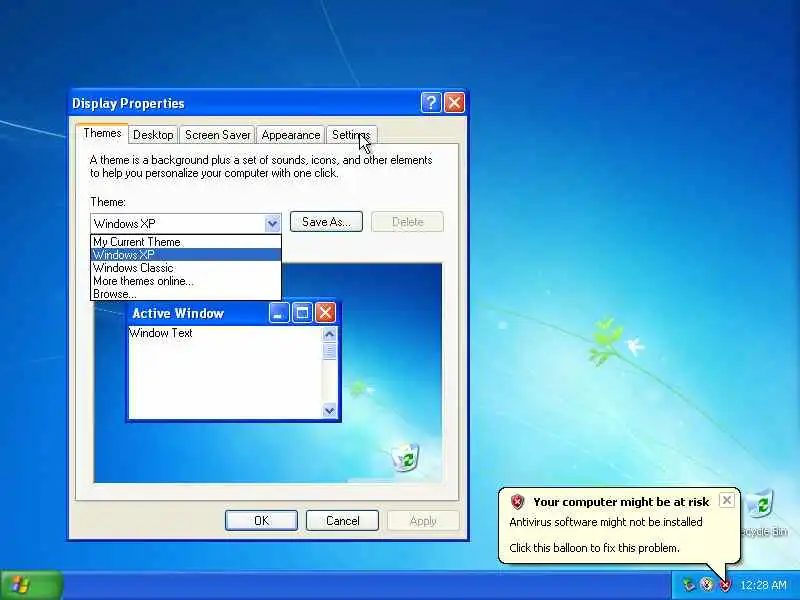Click the taskbar clock showing 12:28 AM
This screenshot has height=600, width=800.
pos(763,585)
